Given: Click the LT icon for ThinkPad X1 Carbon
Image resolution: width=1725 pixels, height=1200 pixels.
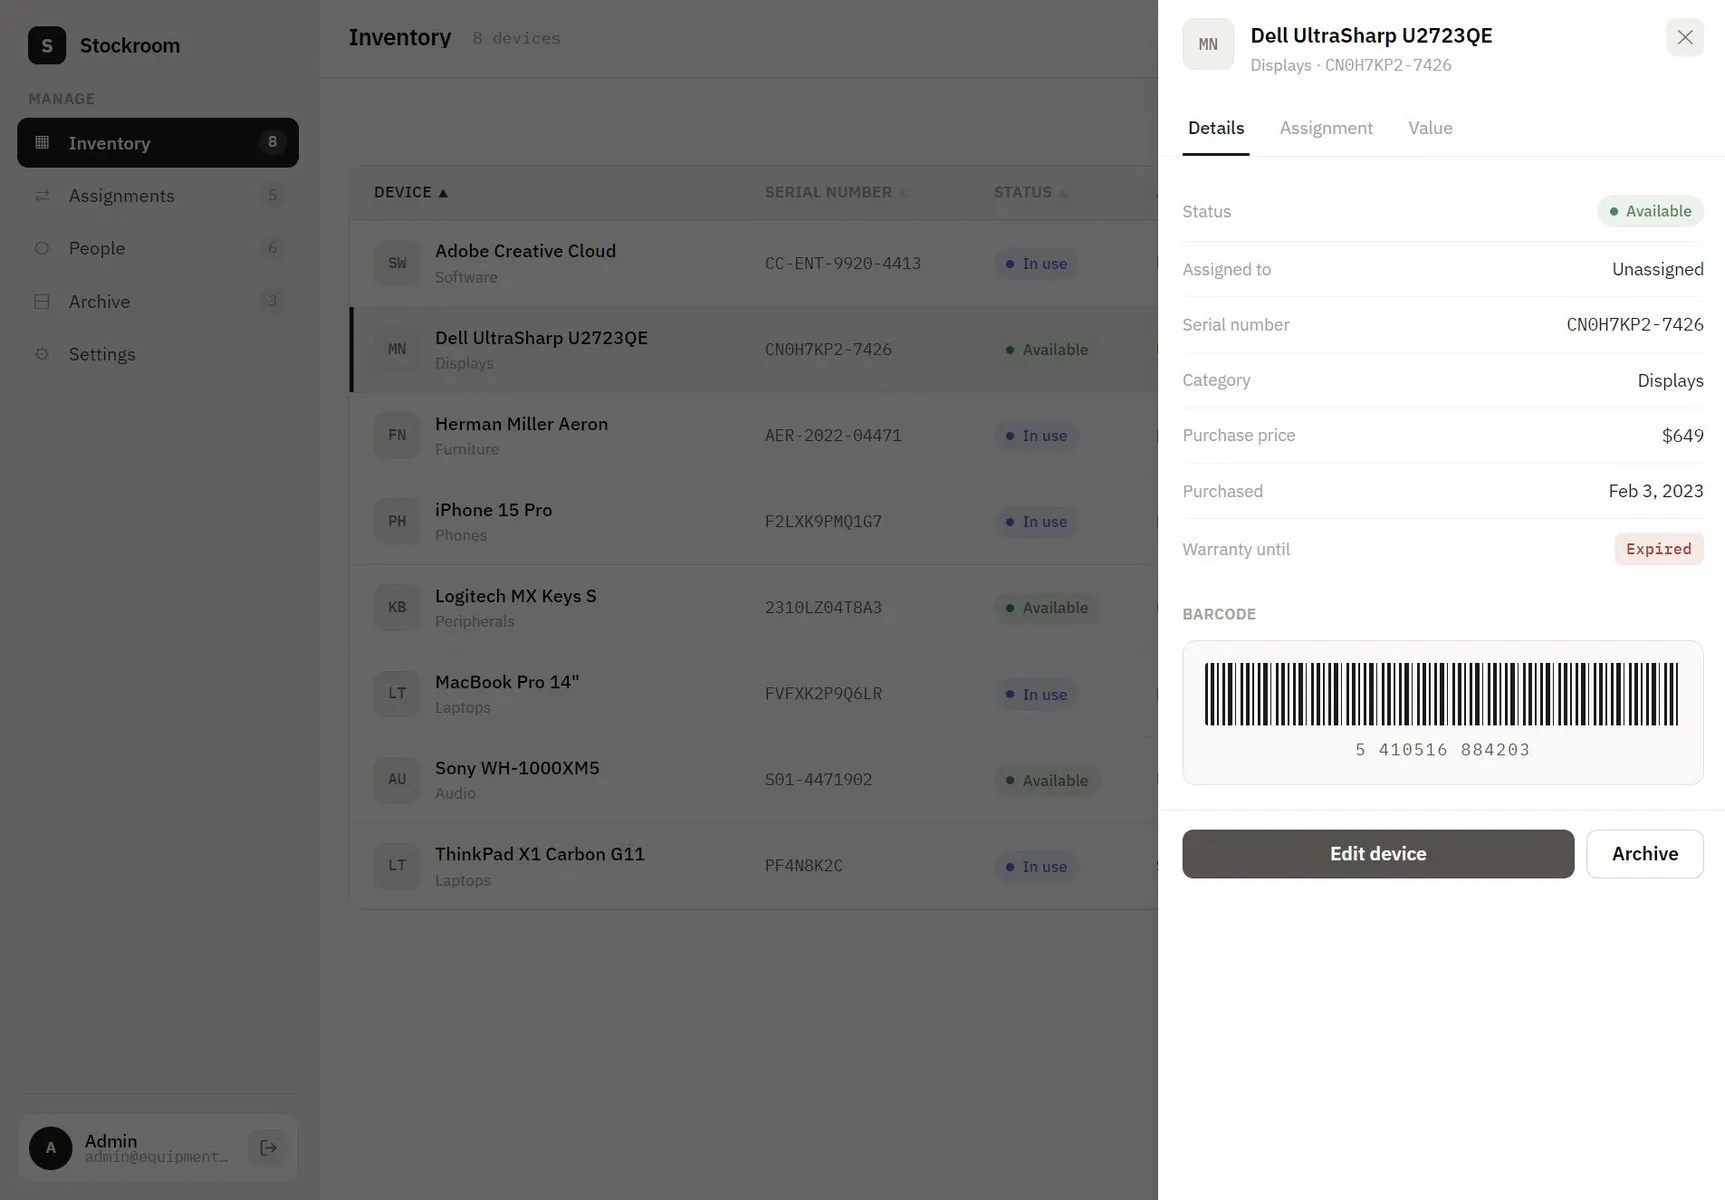Looking at the screenshot, I should pyautogui.click(x=397, y=865).
